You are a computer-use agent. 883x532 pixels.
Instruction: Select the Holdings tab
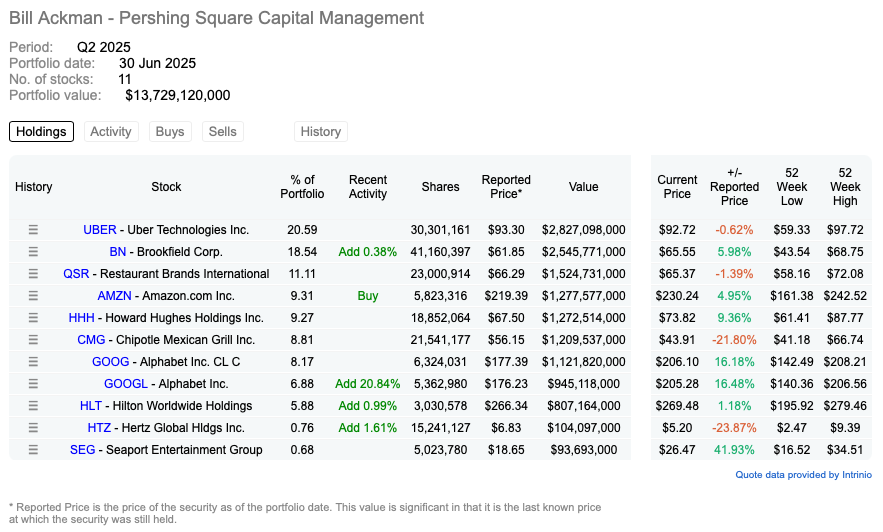point(41,132)
